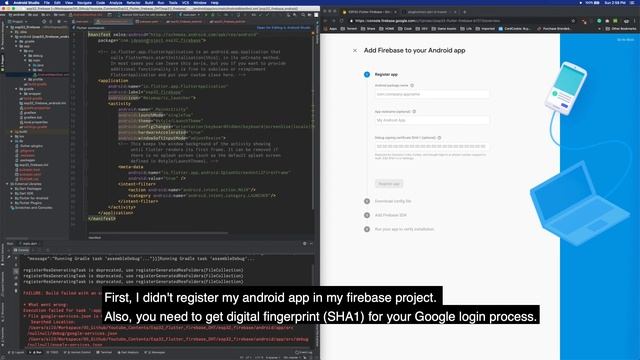Viewport: 640px width, 360px height.
Task: Open the Edit menu
Action: point(57,2)
